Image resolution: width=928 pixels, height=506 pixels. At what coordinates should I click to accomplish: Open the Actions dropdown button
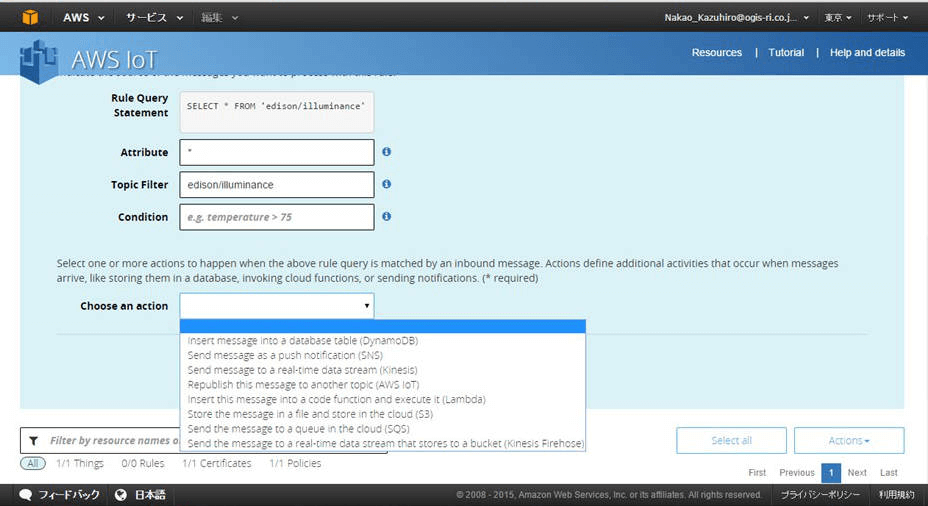point(849,441)
